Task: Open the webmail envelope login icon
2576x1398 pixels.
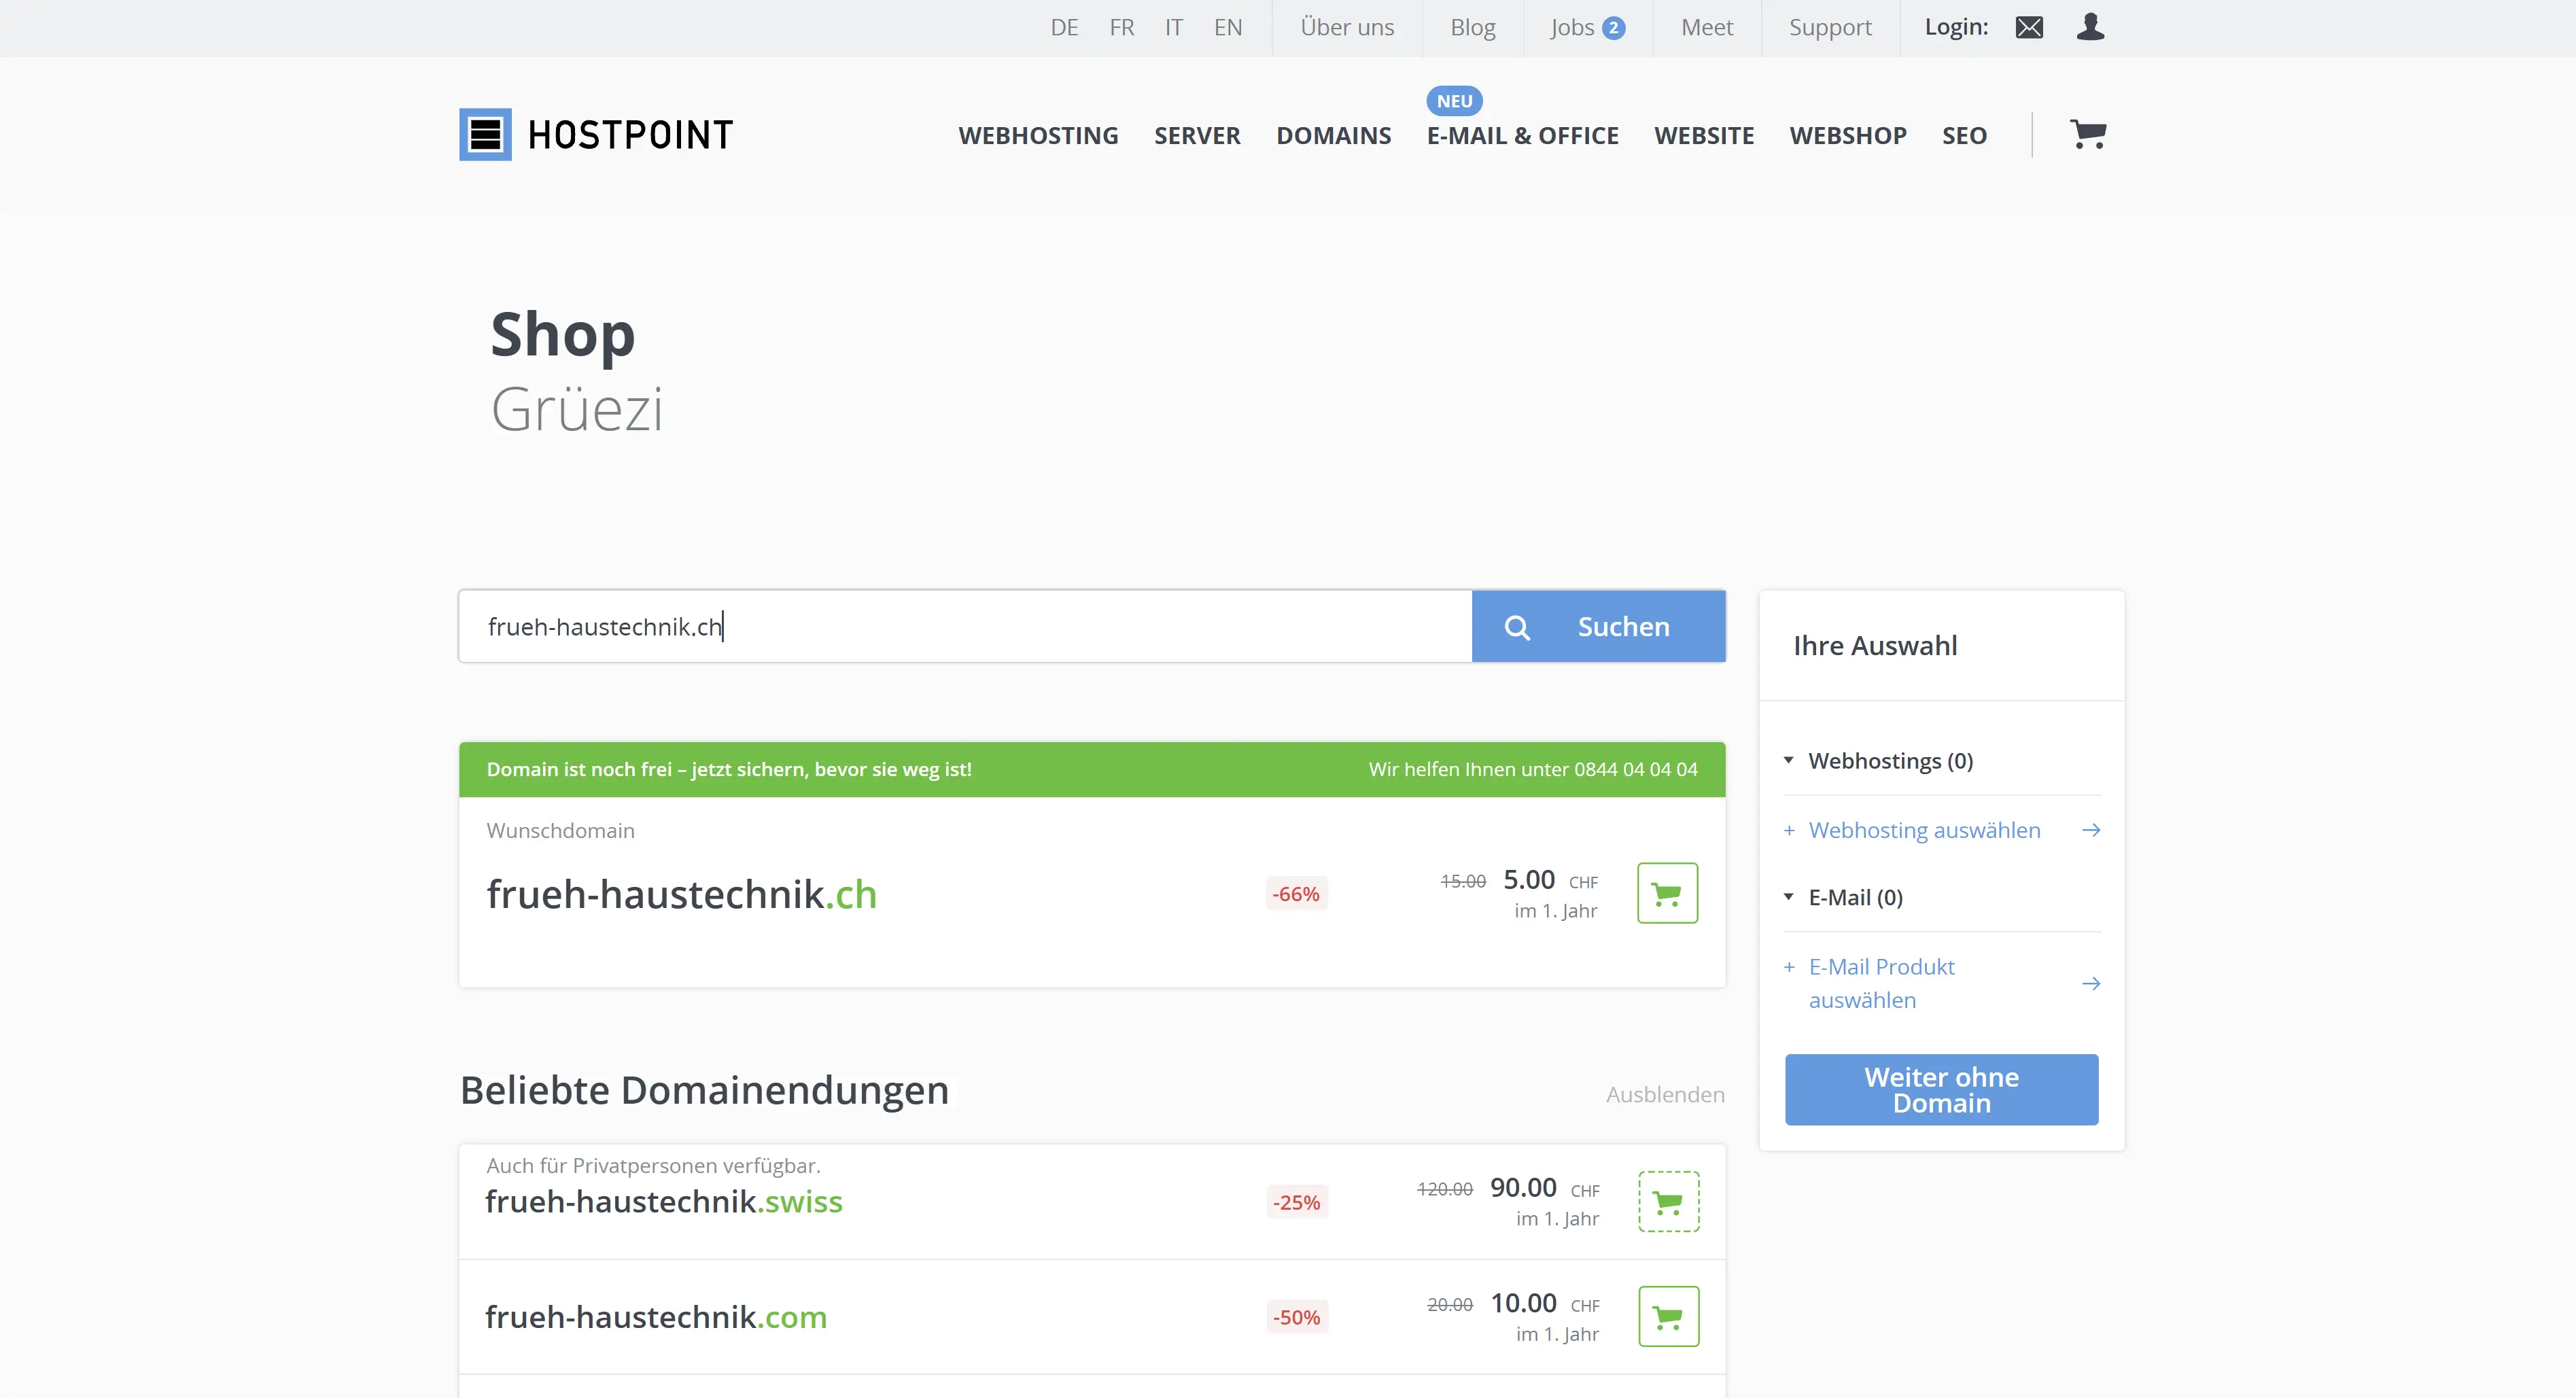Action: click(2029, 27)
